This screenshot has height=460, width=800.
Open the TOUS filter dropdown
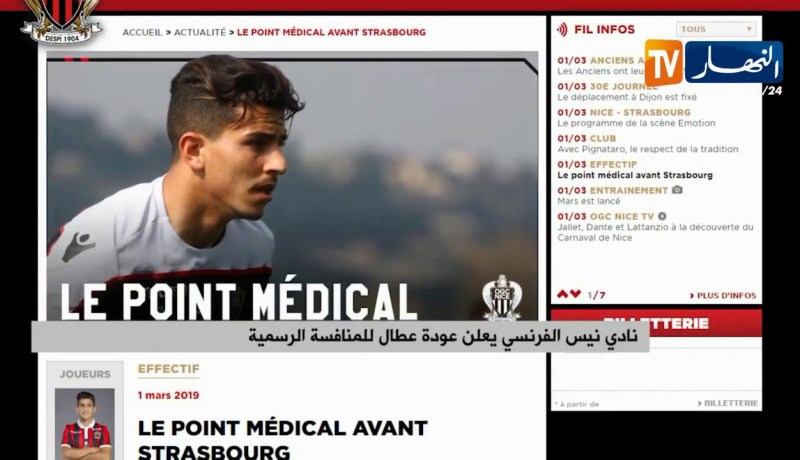(x=716, y=29)
